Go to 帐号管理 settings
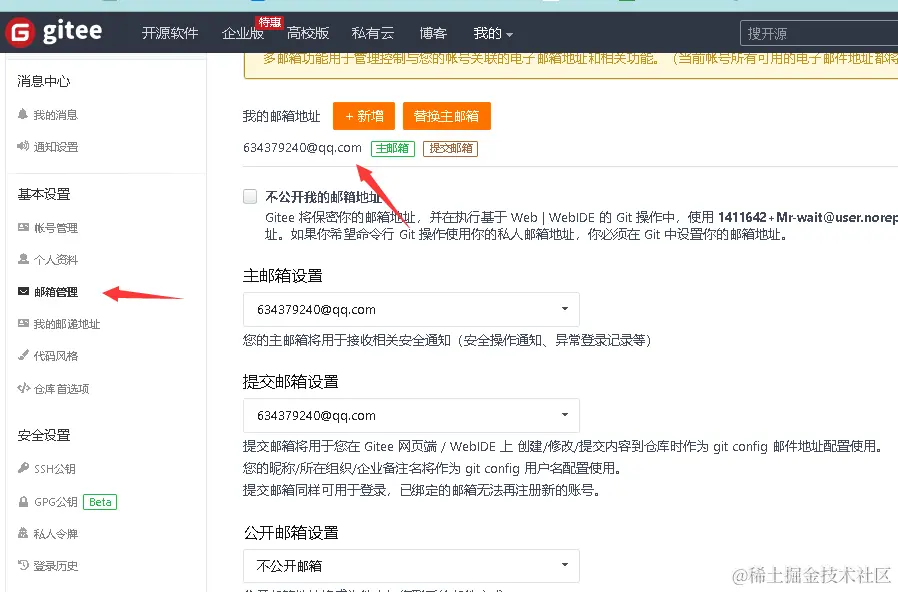The height and width of the screenshot is (592, 898). (x=56, y=228)
